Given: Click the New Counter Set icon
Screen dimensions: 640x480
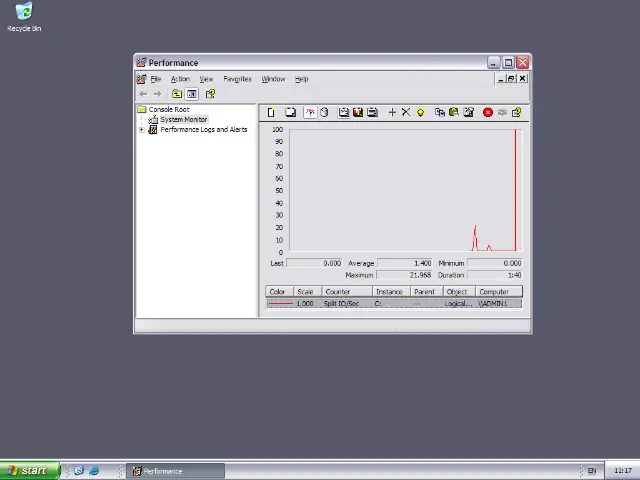Looking at the screenshot, I should 271,112.
